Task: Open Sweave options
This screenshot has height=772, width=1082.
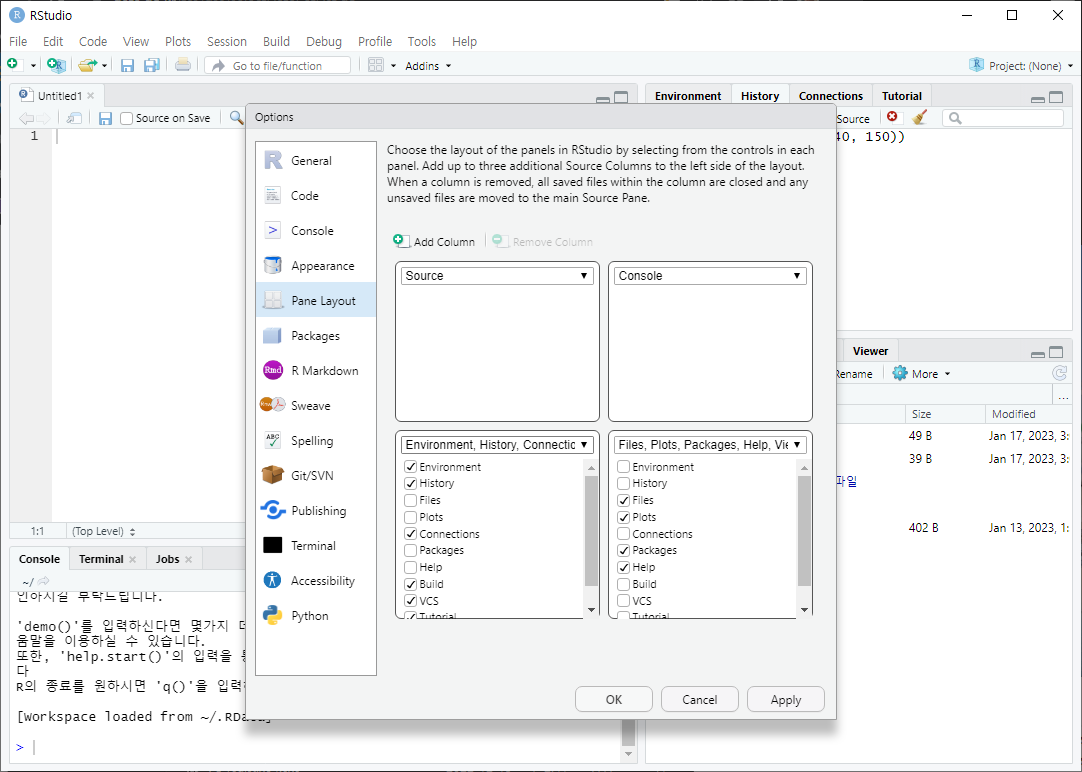Action: point(315,406)
